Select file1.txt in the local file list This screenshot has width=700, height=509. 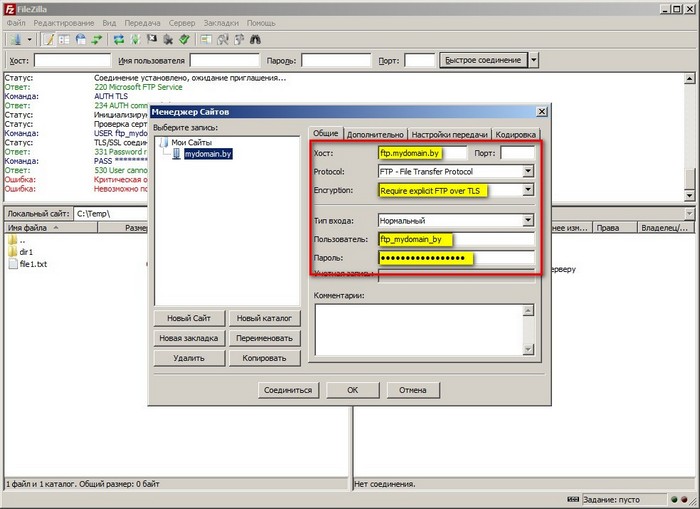tap(33, 264)
